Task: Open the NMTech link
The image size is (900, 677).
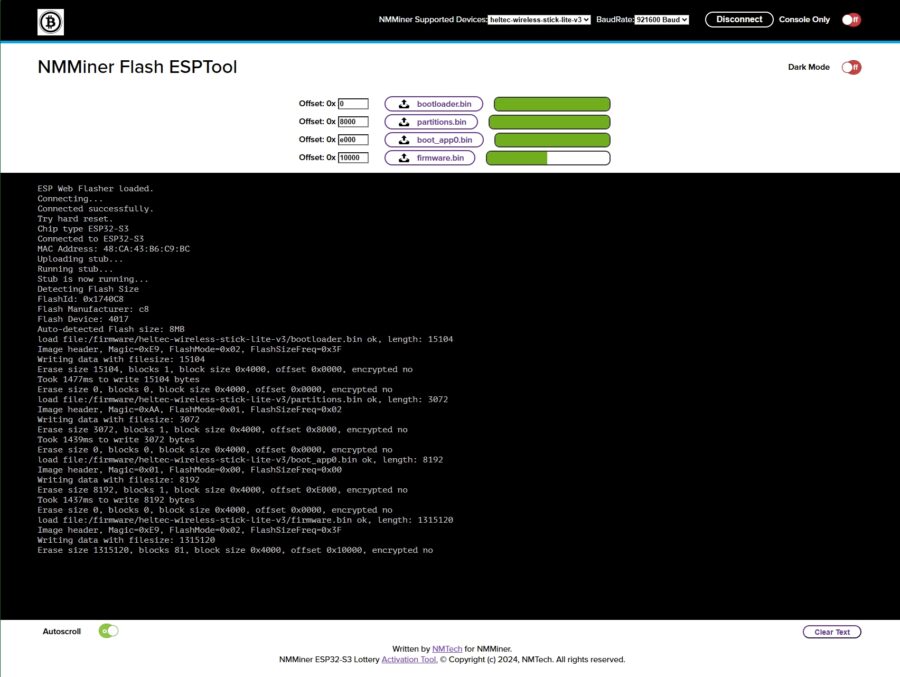Action: [x=445, y=649]
